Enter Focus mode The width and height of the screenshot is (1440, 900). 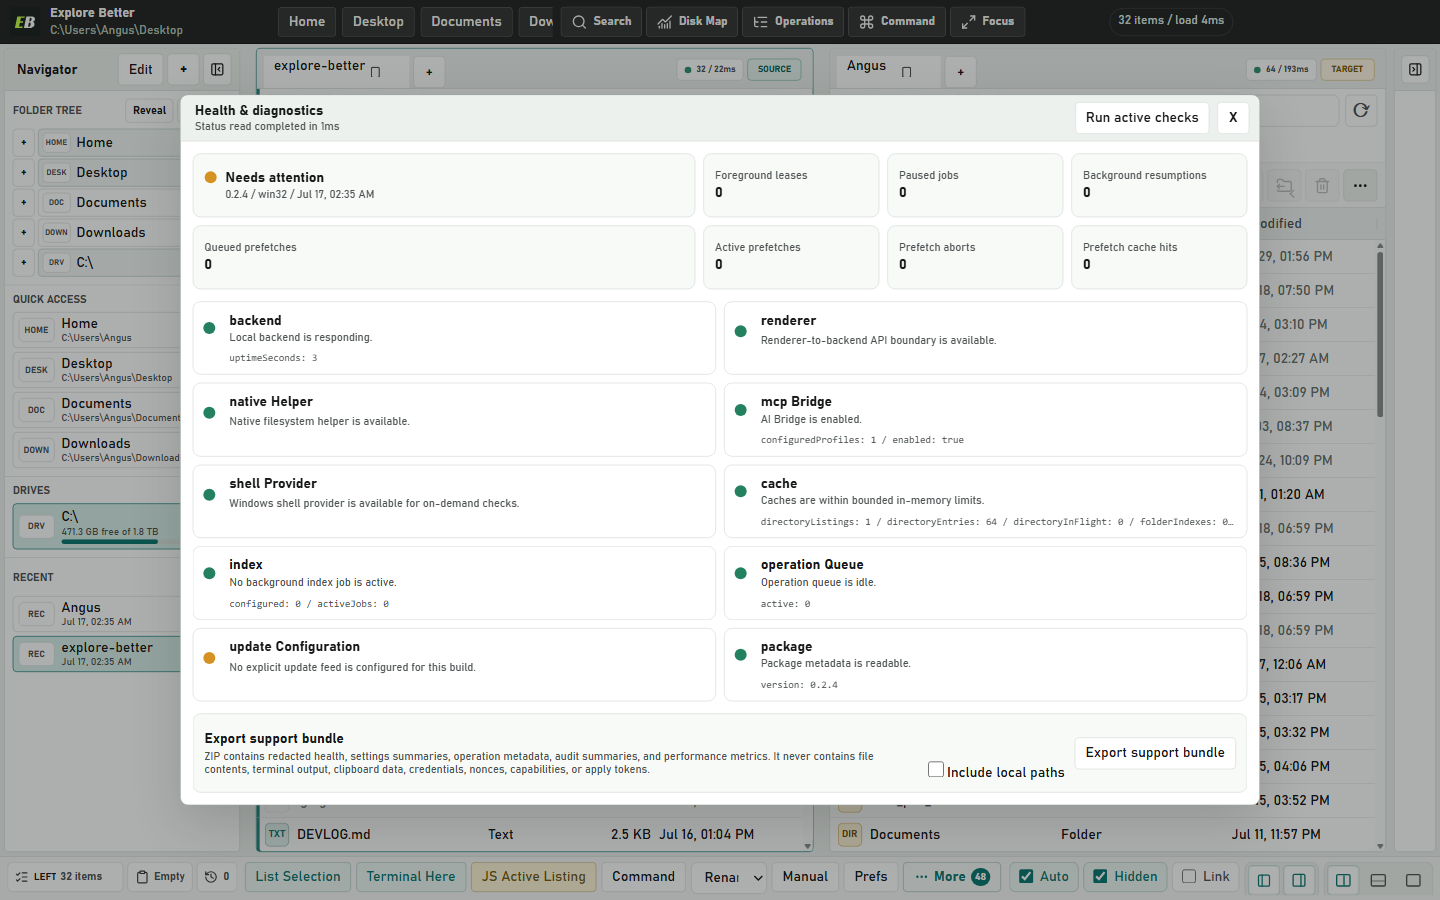(987, 21)
